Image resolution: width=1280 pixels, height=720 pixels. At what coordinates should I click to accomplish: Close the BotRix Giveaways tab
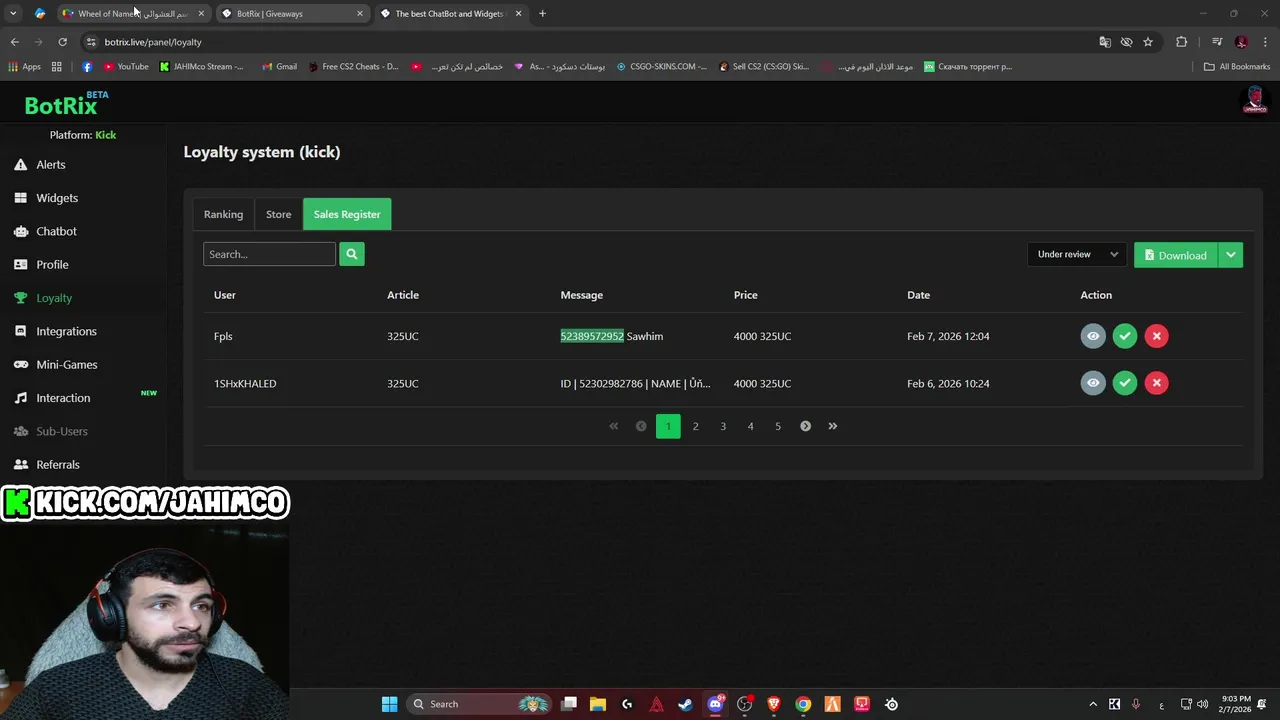(x=360, y=14)
